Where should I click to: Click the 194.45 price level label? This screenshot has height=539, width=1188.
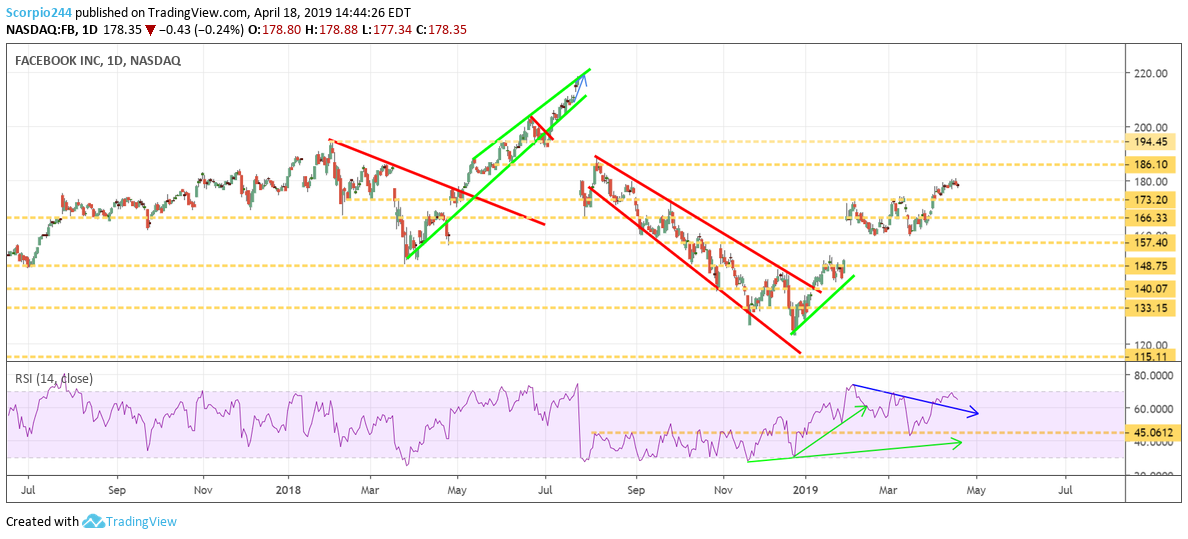point(1151,142)
